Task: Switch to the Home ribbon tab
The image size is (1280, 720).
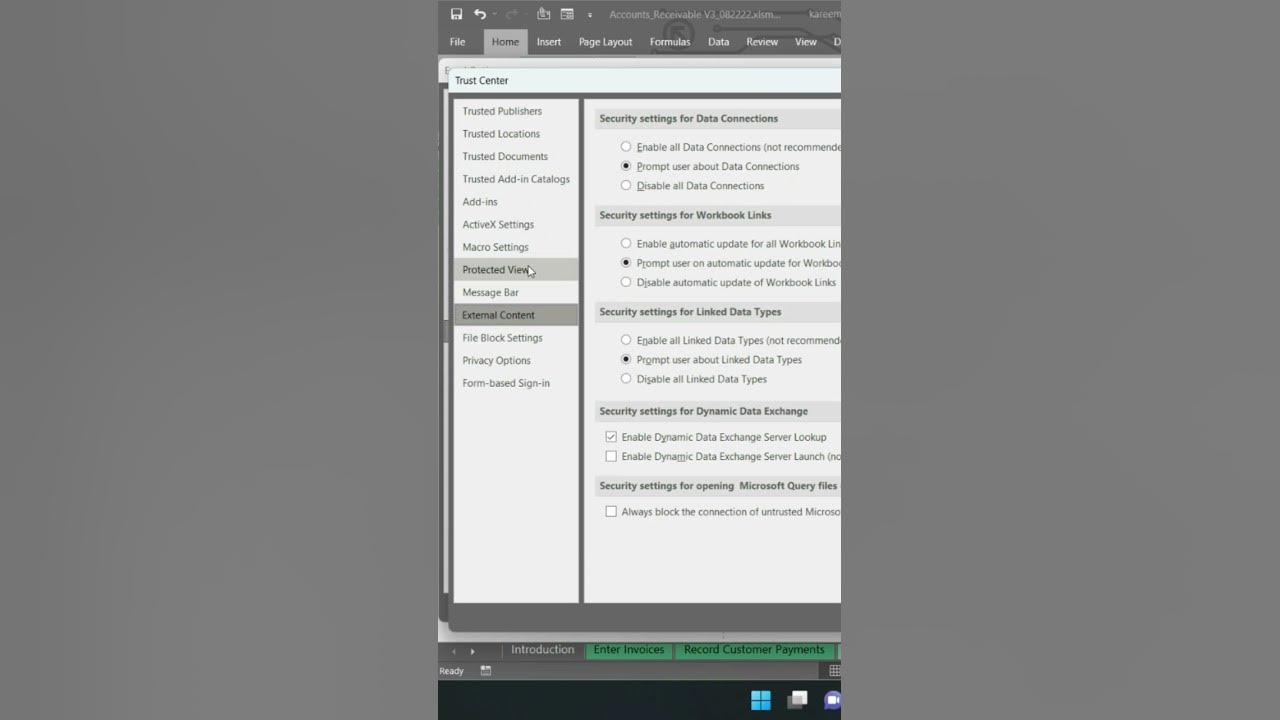Action: [x=505, y=42]
